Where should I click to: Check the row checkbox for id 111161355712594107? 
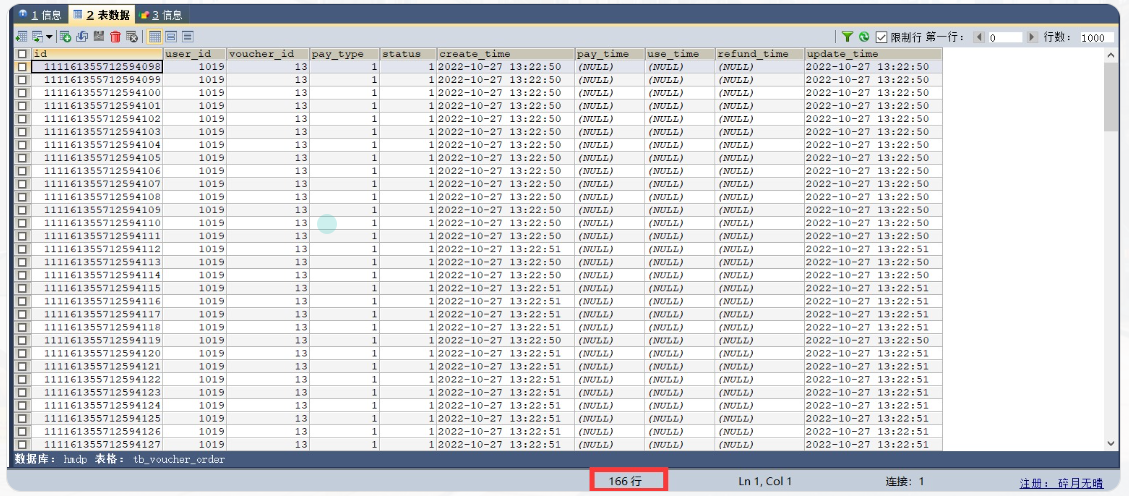click(x=22, y=184)
